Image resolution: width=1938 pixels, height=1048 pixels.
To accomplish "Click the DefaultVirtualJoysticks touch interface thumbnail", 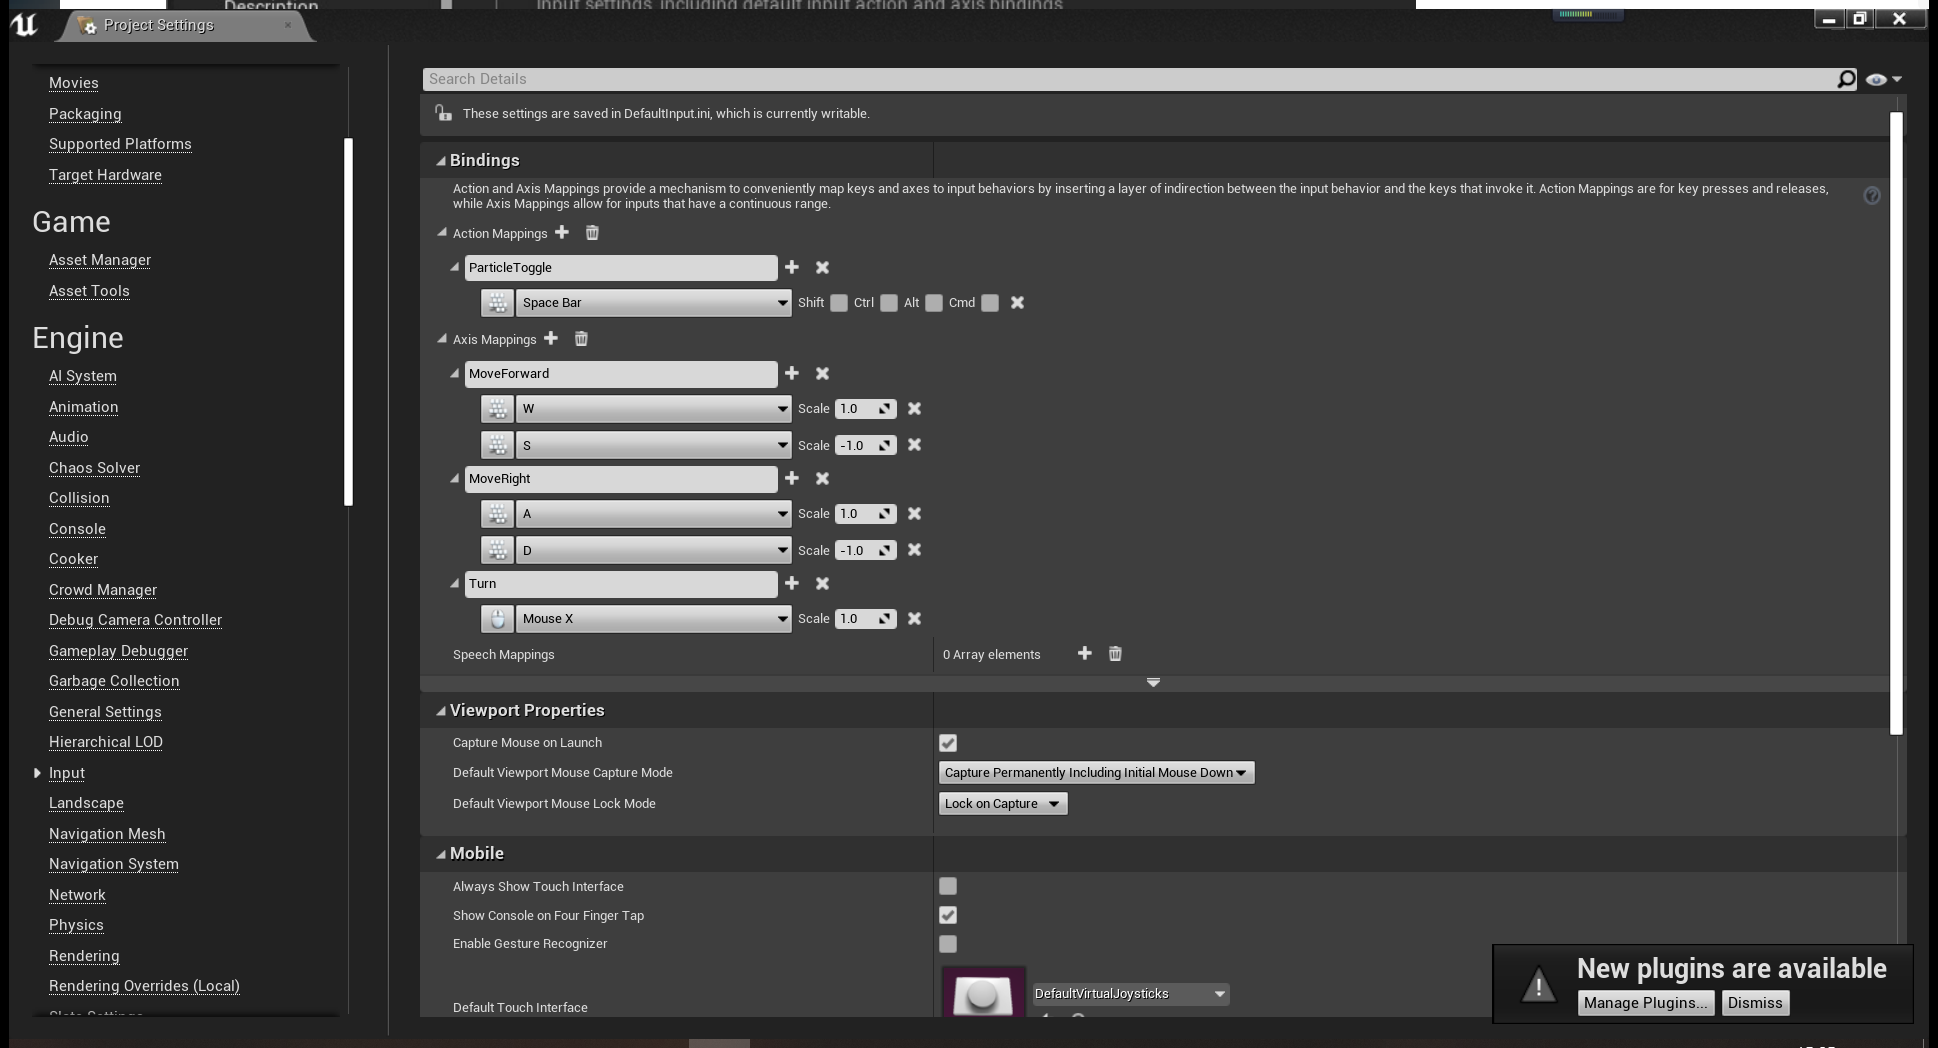I will [x=983, y=993].
